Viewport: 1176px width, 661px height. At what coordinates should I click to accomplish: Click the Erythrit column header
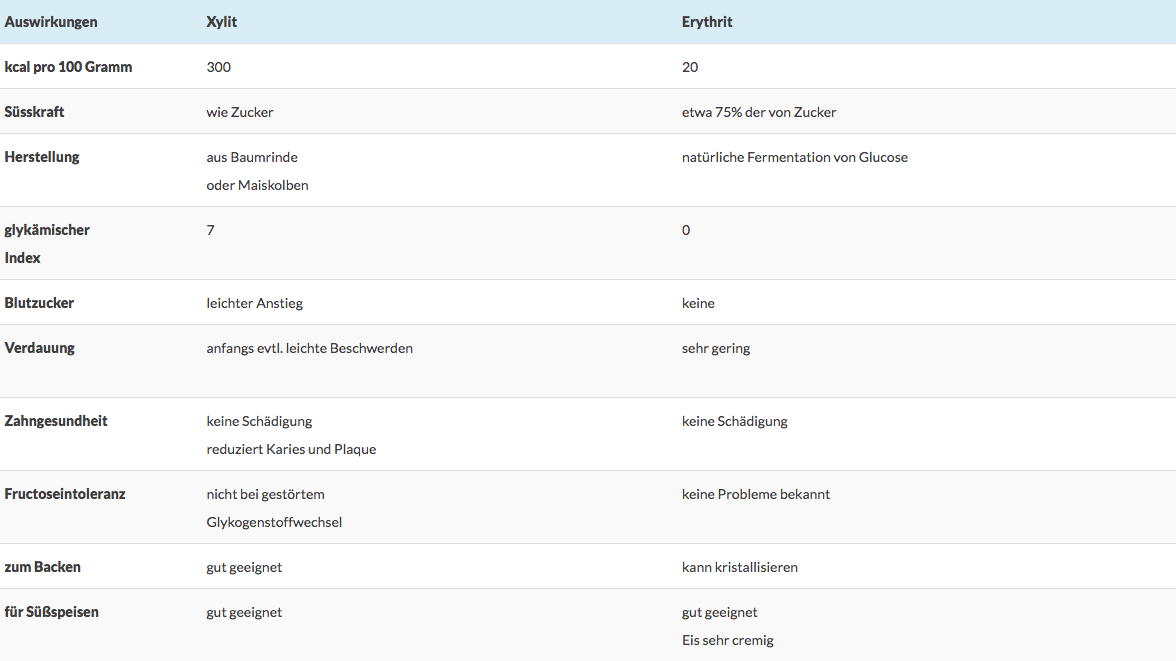pyautogui.click(x=707, y=21)
